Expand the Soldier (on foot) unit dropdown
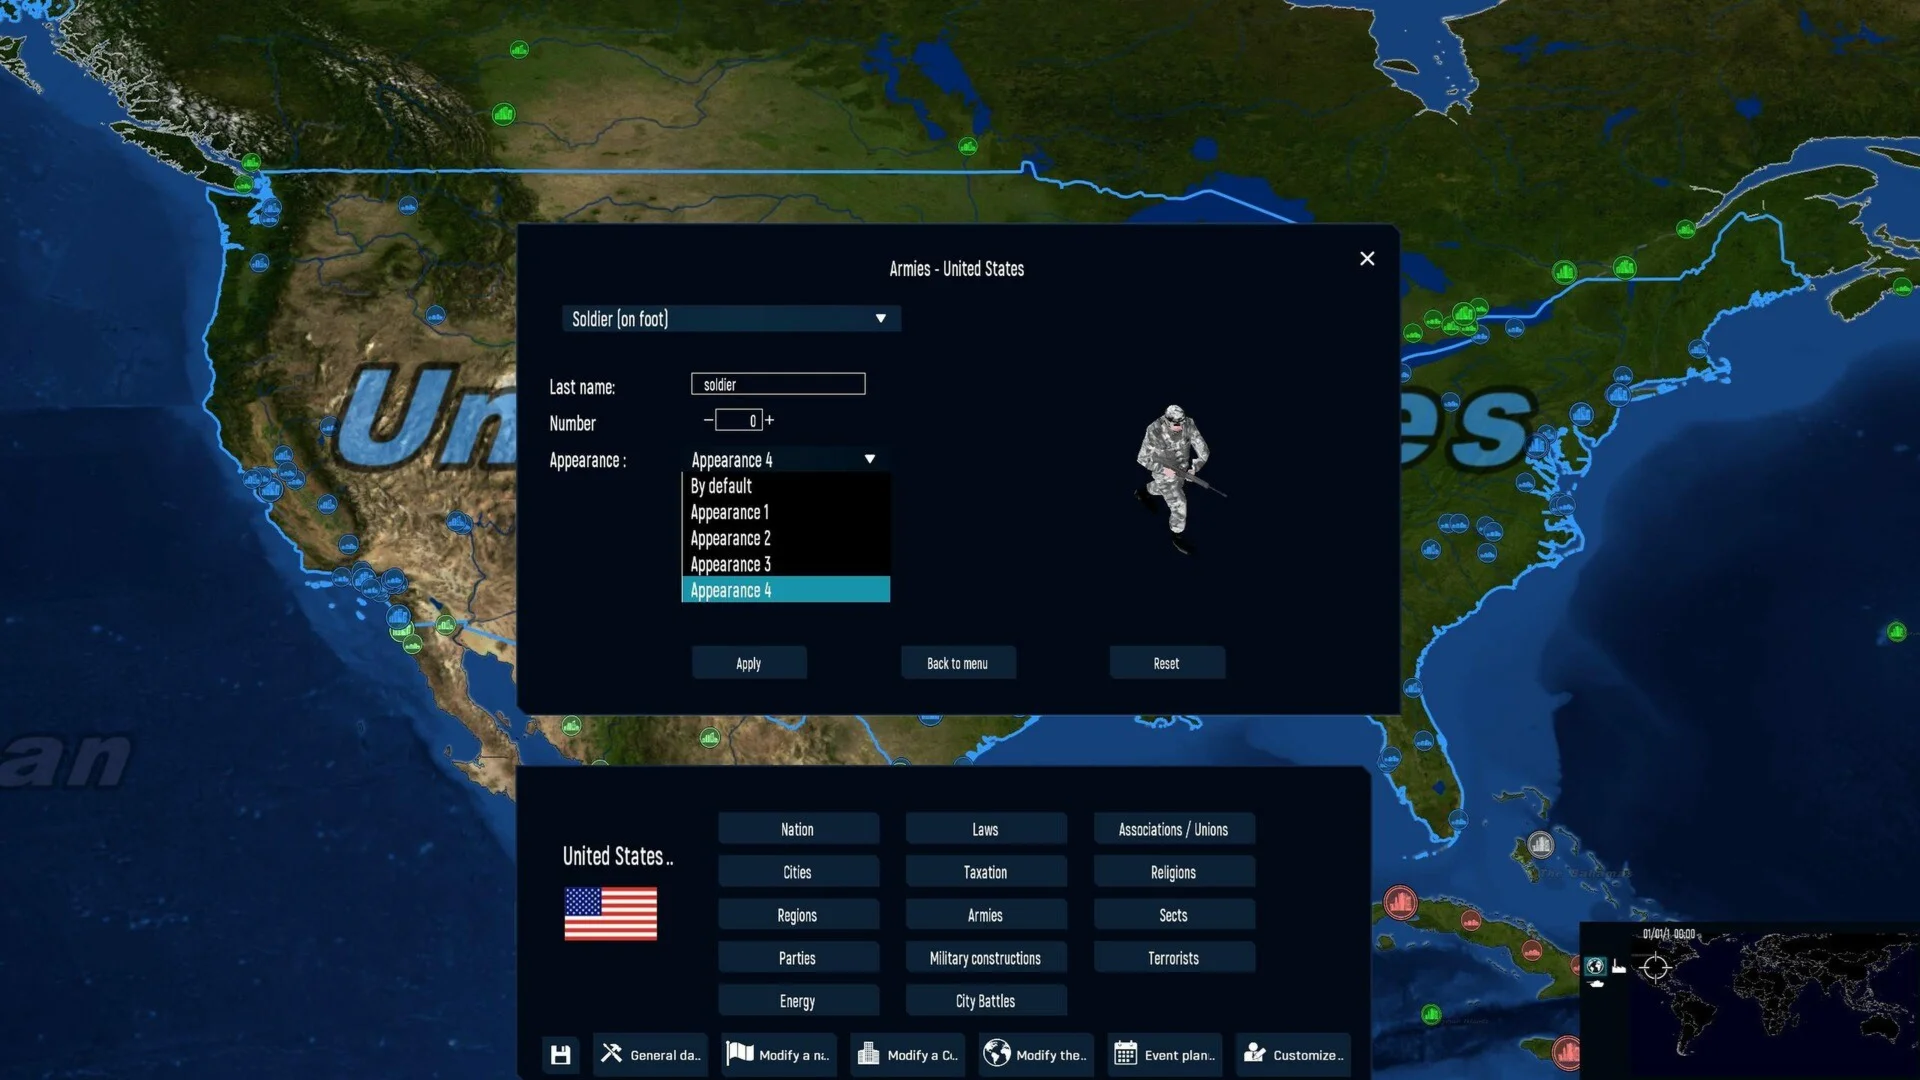 point(880,318)
